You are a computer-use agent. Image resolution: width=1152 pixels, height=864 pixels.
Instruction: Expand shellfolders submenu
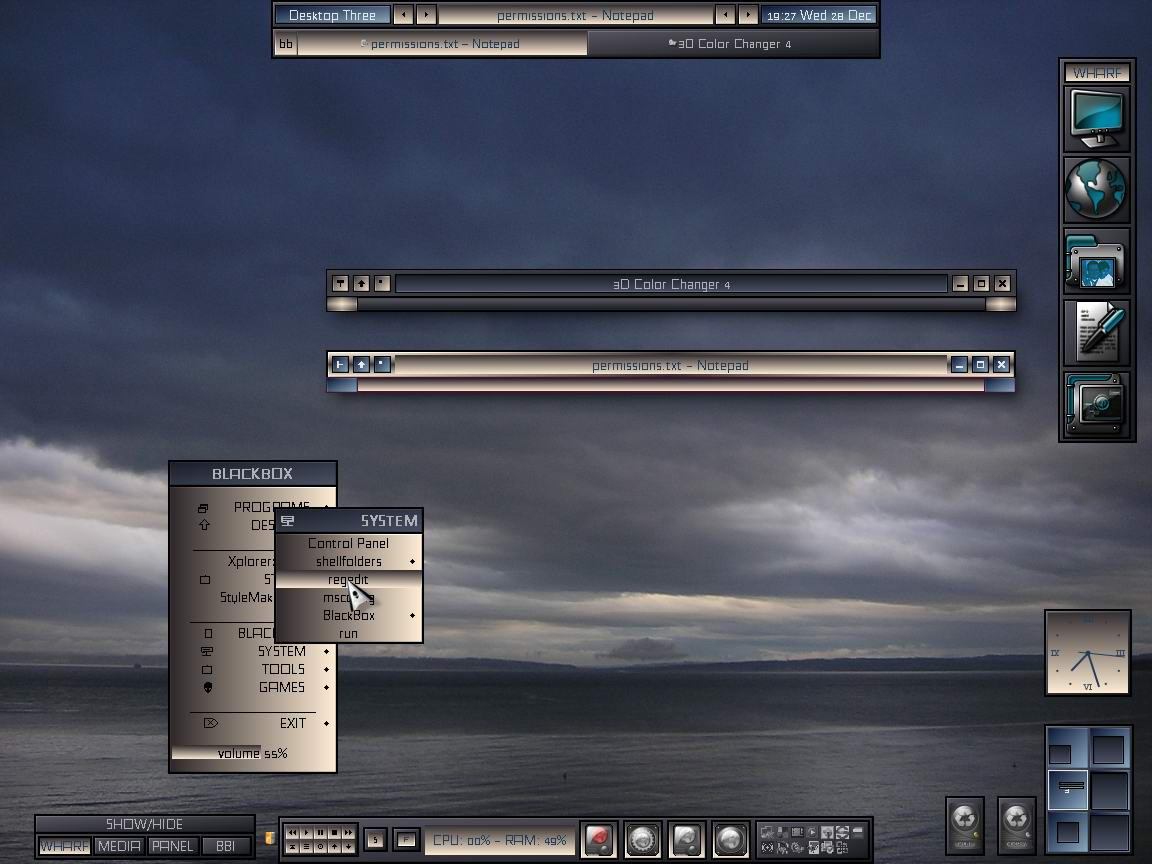[x=348, y=561]
